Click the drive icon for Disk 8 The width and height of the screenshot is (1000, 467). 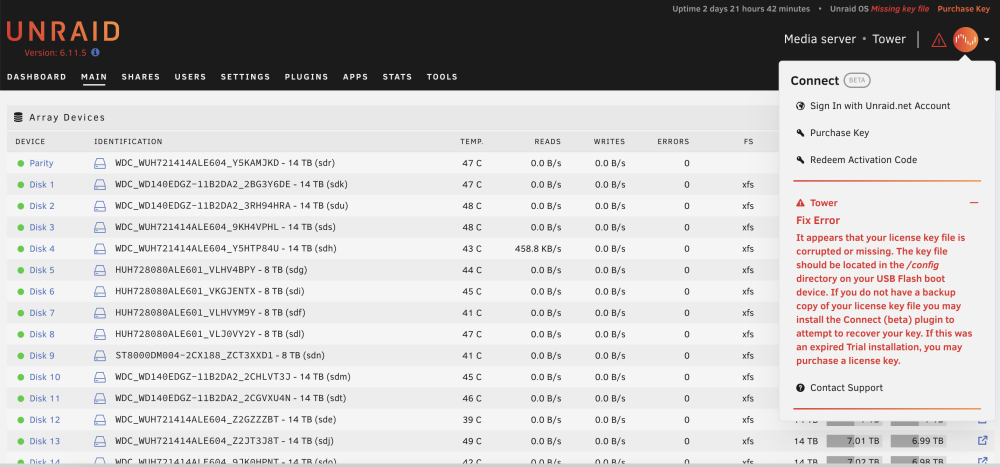point(99,334)
